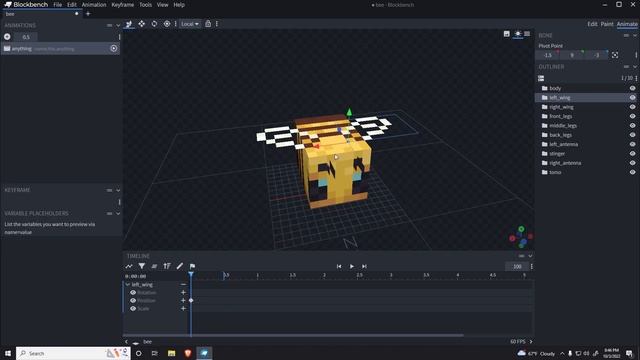Click the timeline bring-up channels icon
The height and width of the screenshot is (360, 640).
(x=167, y=267)
